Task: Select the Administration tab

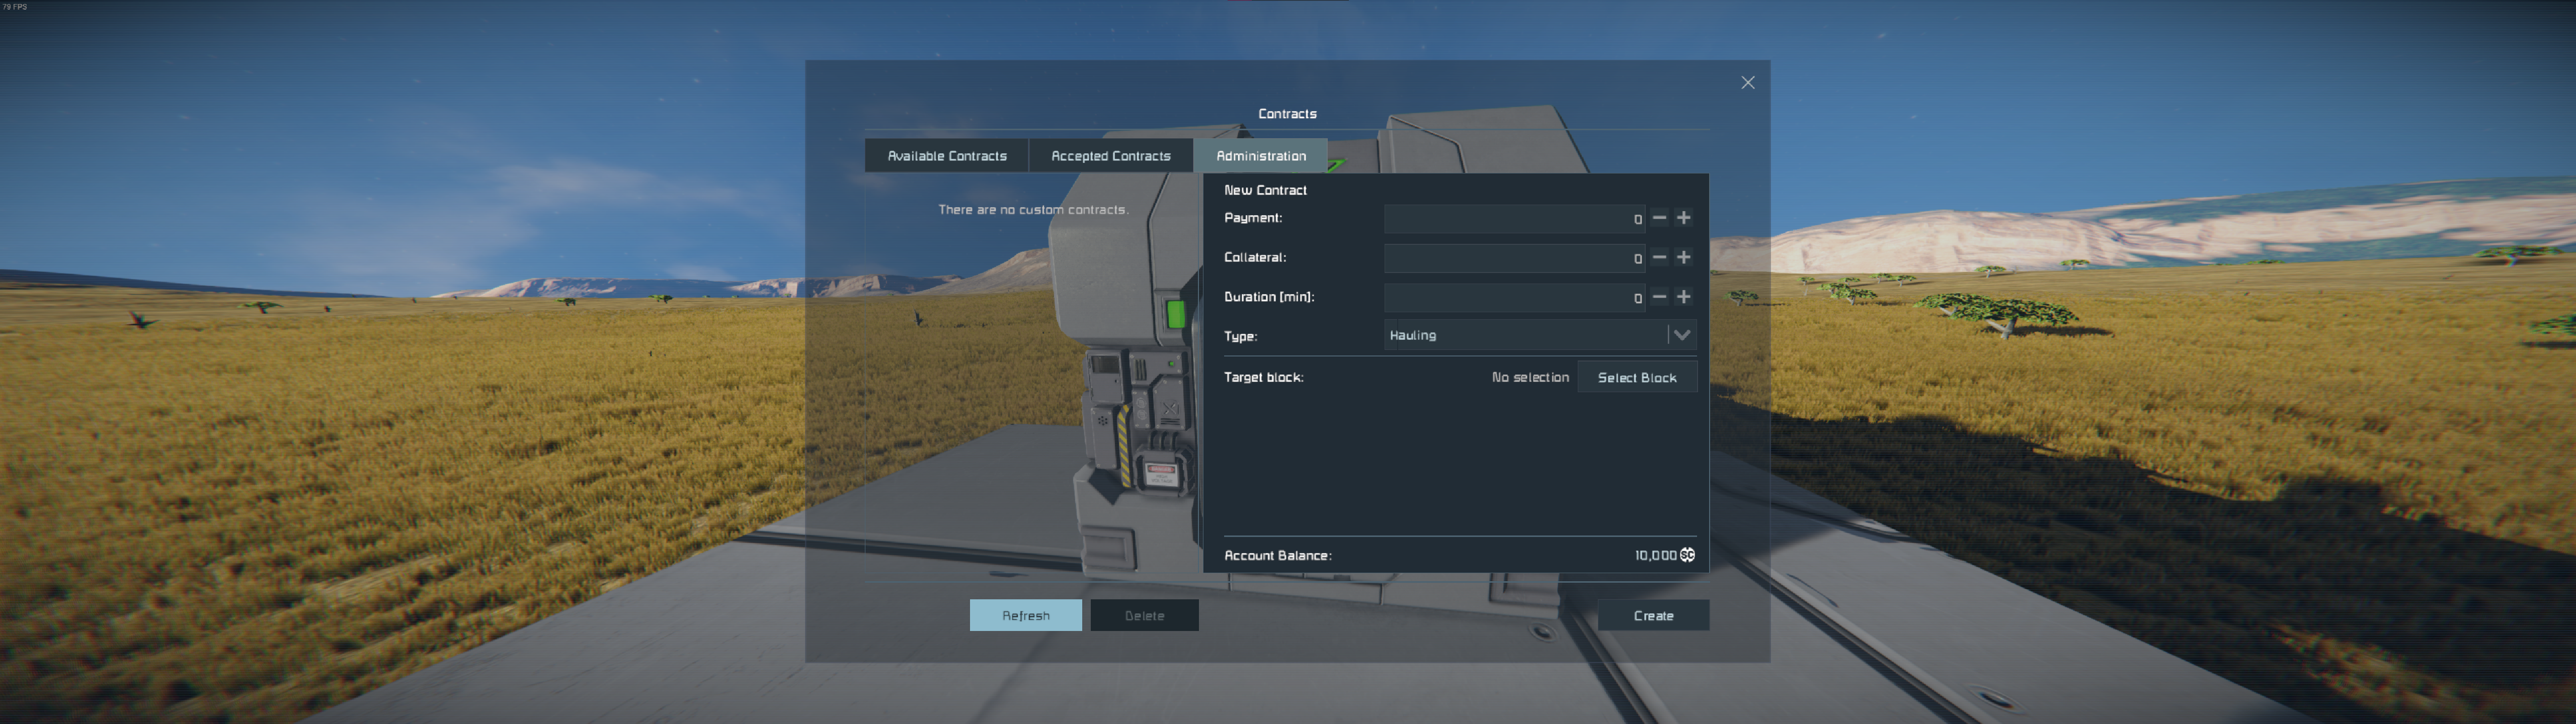Action: point(1260,156)
